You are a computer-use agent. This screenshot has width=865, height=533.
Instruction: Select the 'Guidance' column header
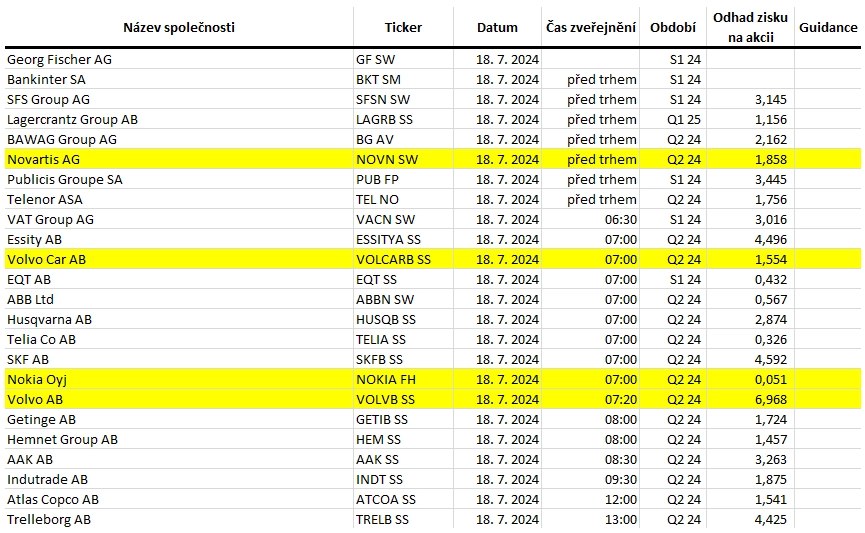point(828,28)
